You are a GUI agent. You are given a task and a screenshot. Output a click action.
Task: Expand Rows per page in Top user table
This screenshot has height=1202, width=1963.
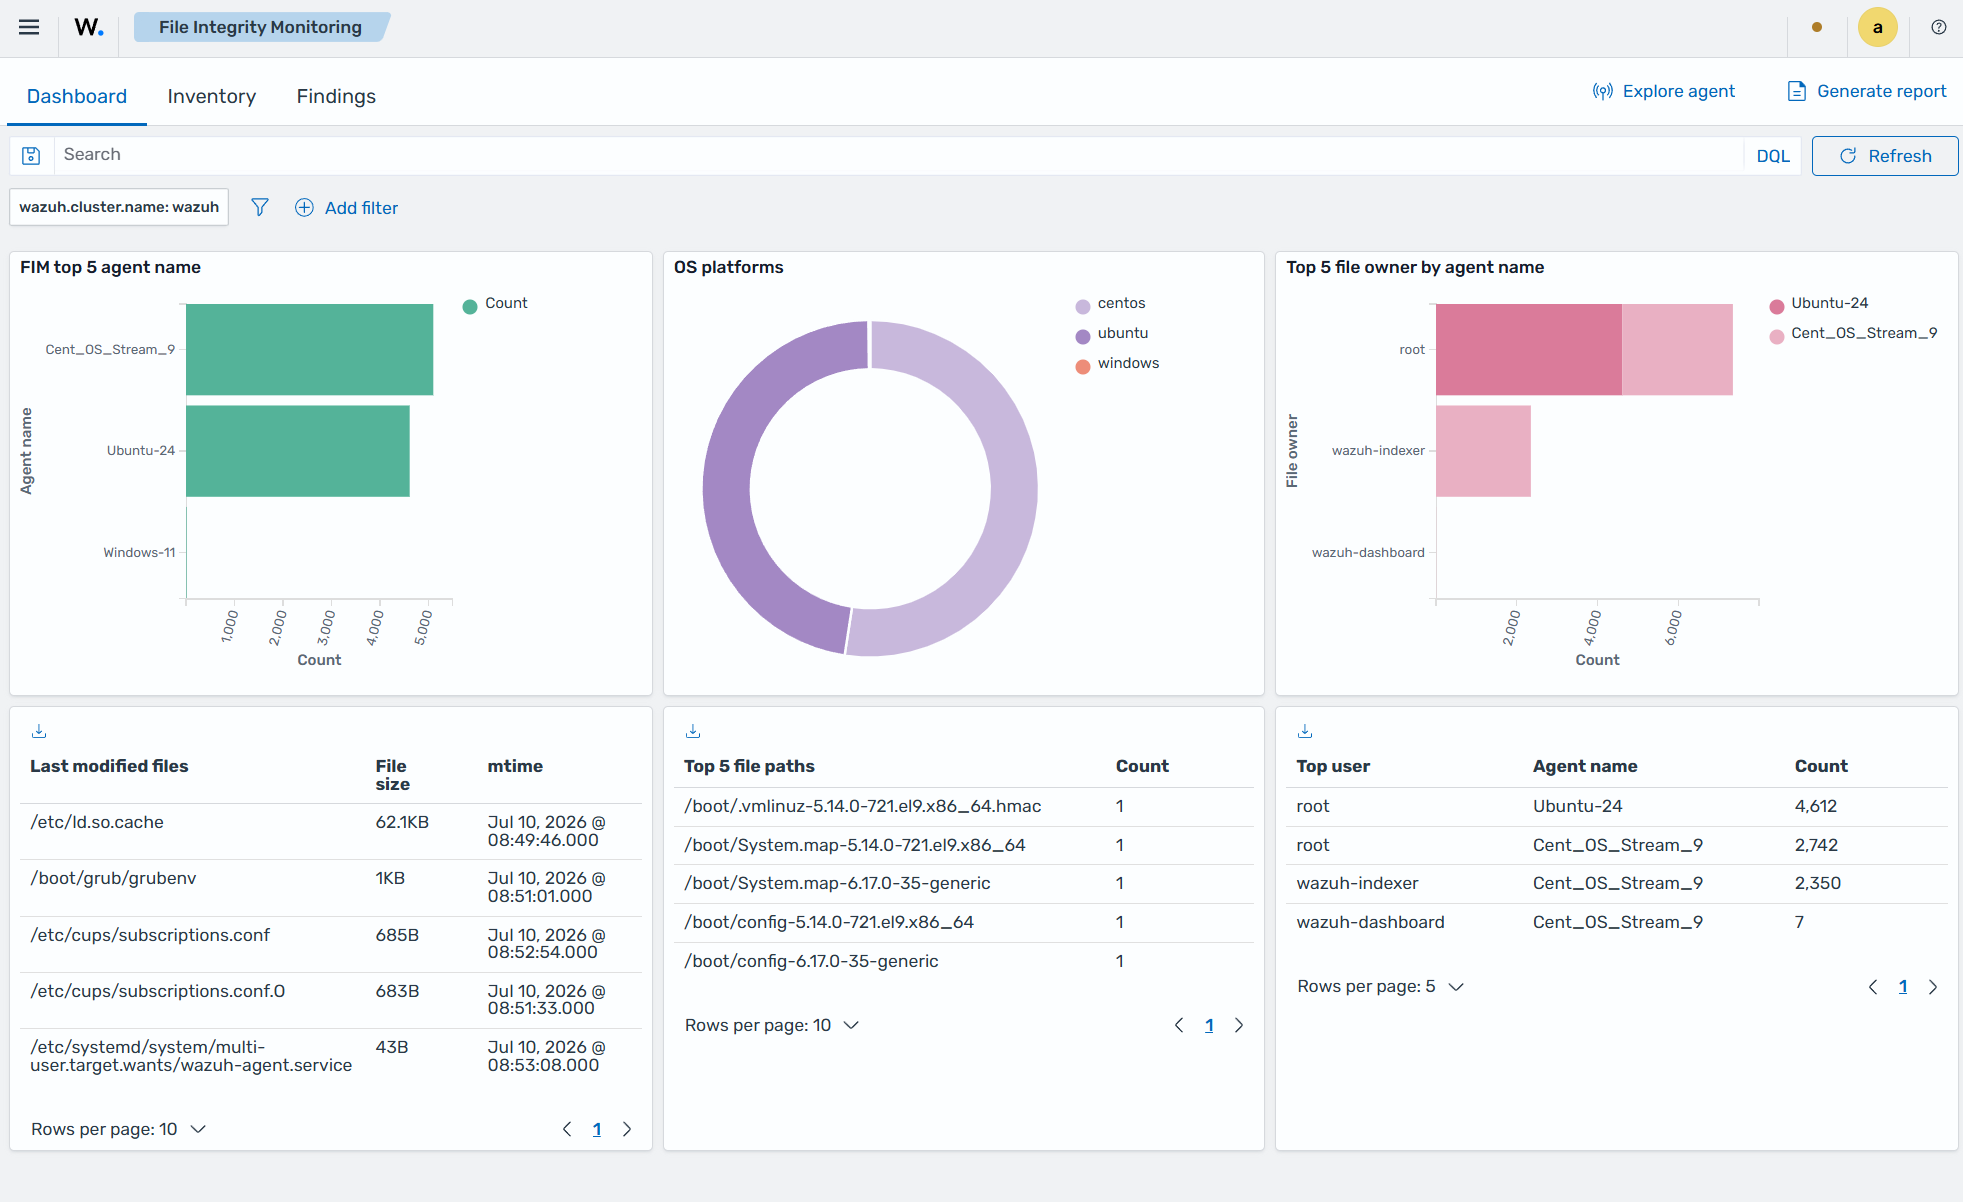(x=1380, y=987)
